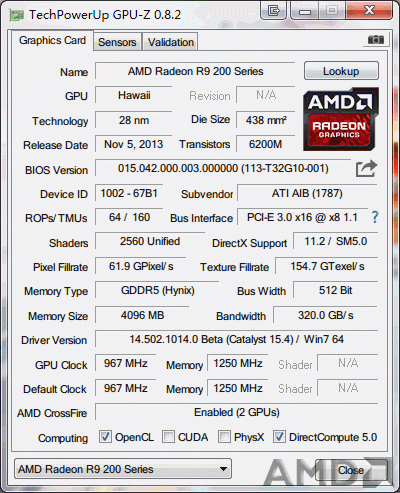The height and width of the screenshot is (493, 400).
Task: Switch to the Sensors tab
Action: pyautogui.click(x=117, y=42)
